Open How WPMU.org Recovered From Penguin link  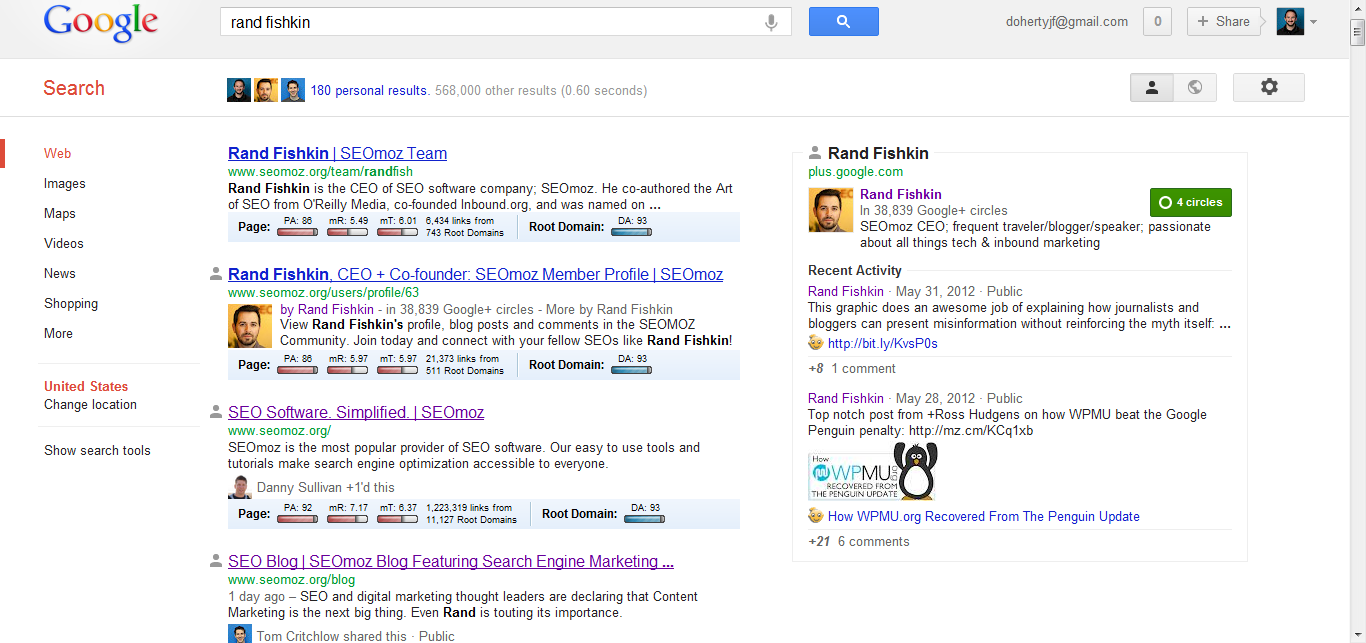tap(984, 516)
